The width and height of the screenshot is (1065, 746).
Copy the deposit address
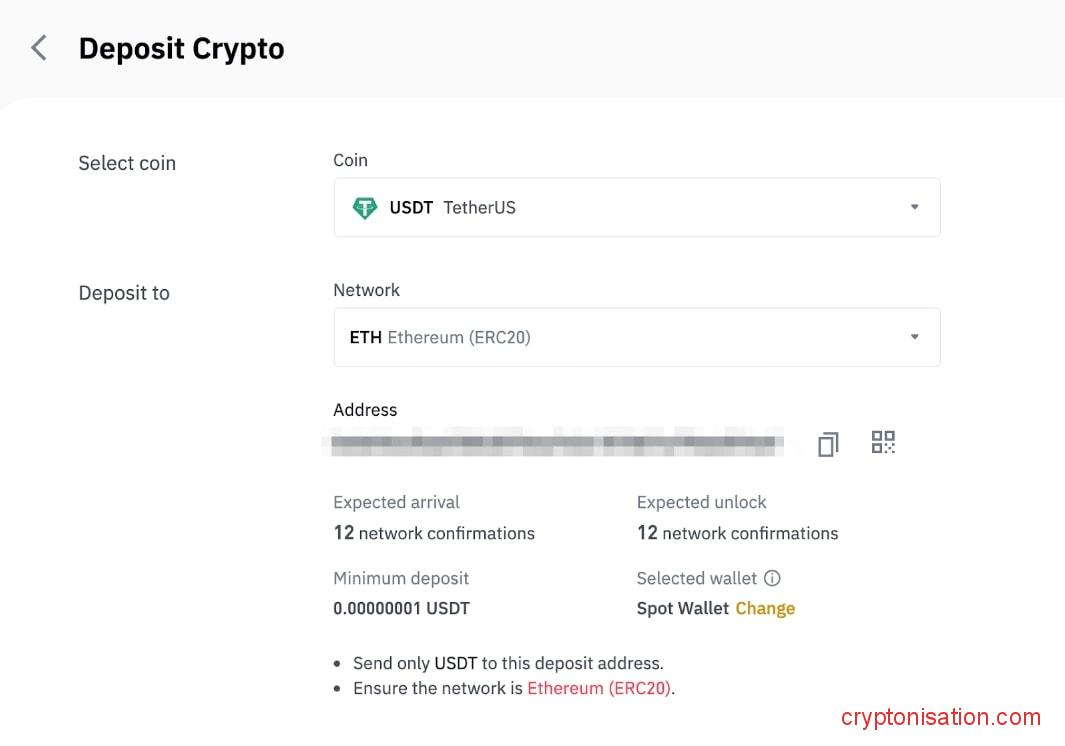[x=828, y=443]
